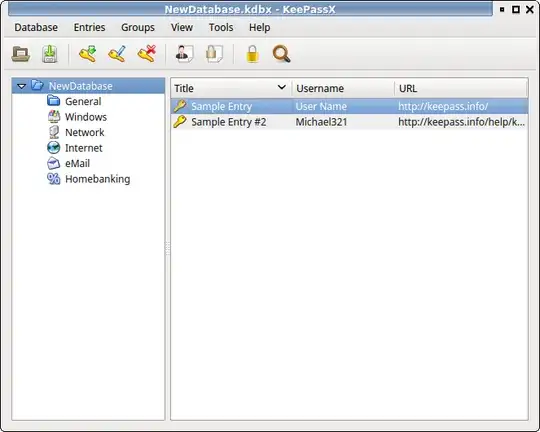Delete entry key with red X icon
Viewport: 540px width, 432px height.
tap(146, 54)
